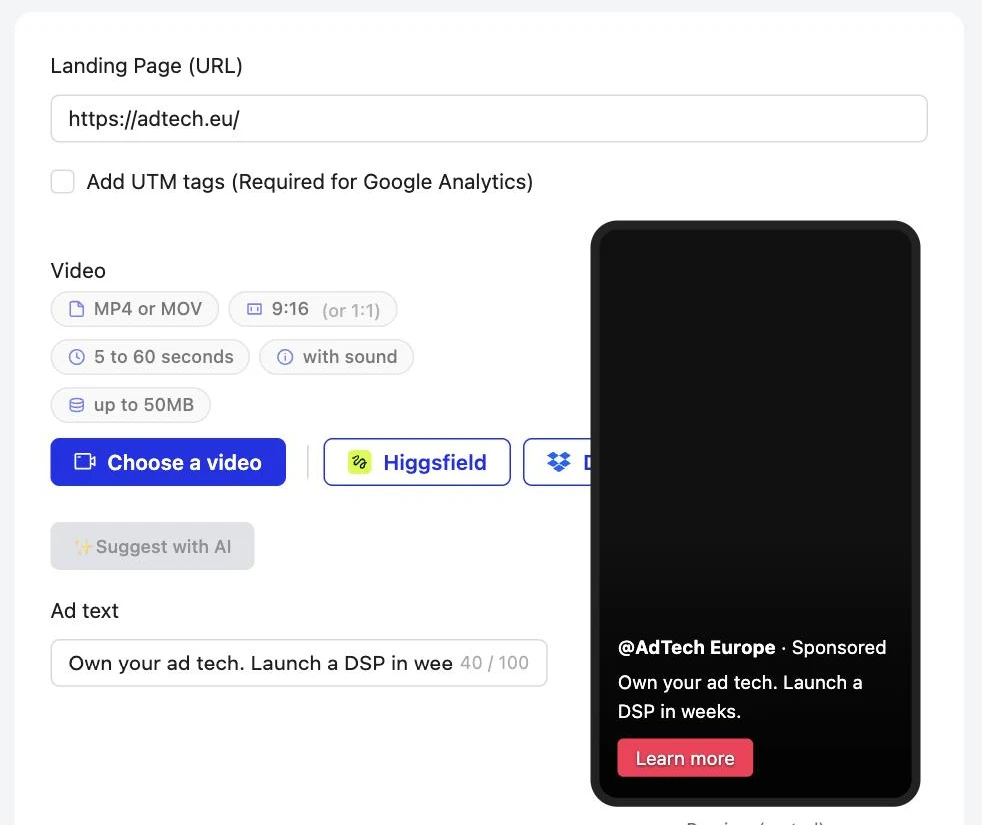Open the Higgsfield video source button

tap(417, 462)
